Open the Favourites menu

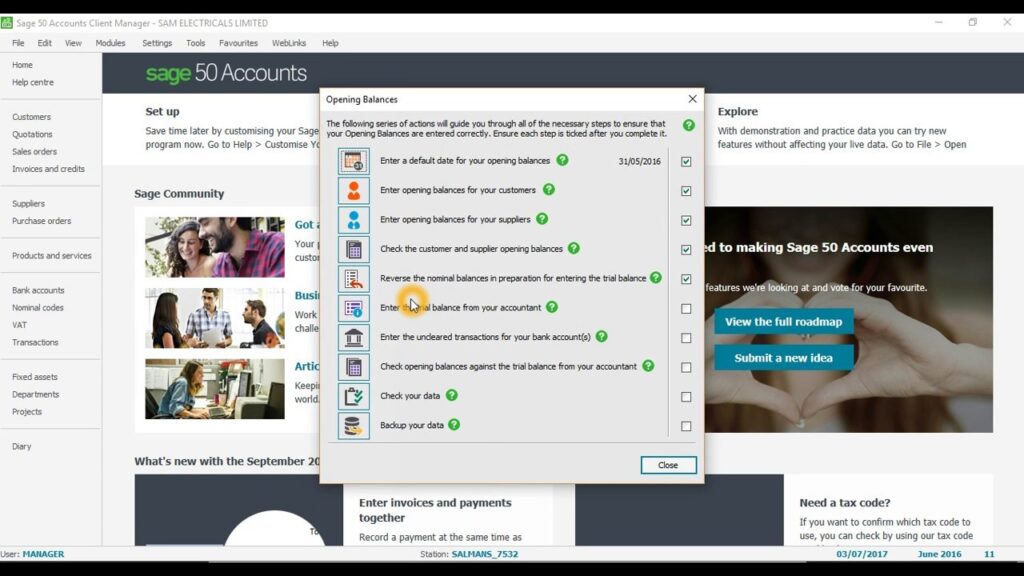[x=238, y=43]
